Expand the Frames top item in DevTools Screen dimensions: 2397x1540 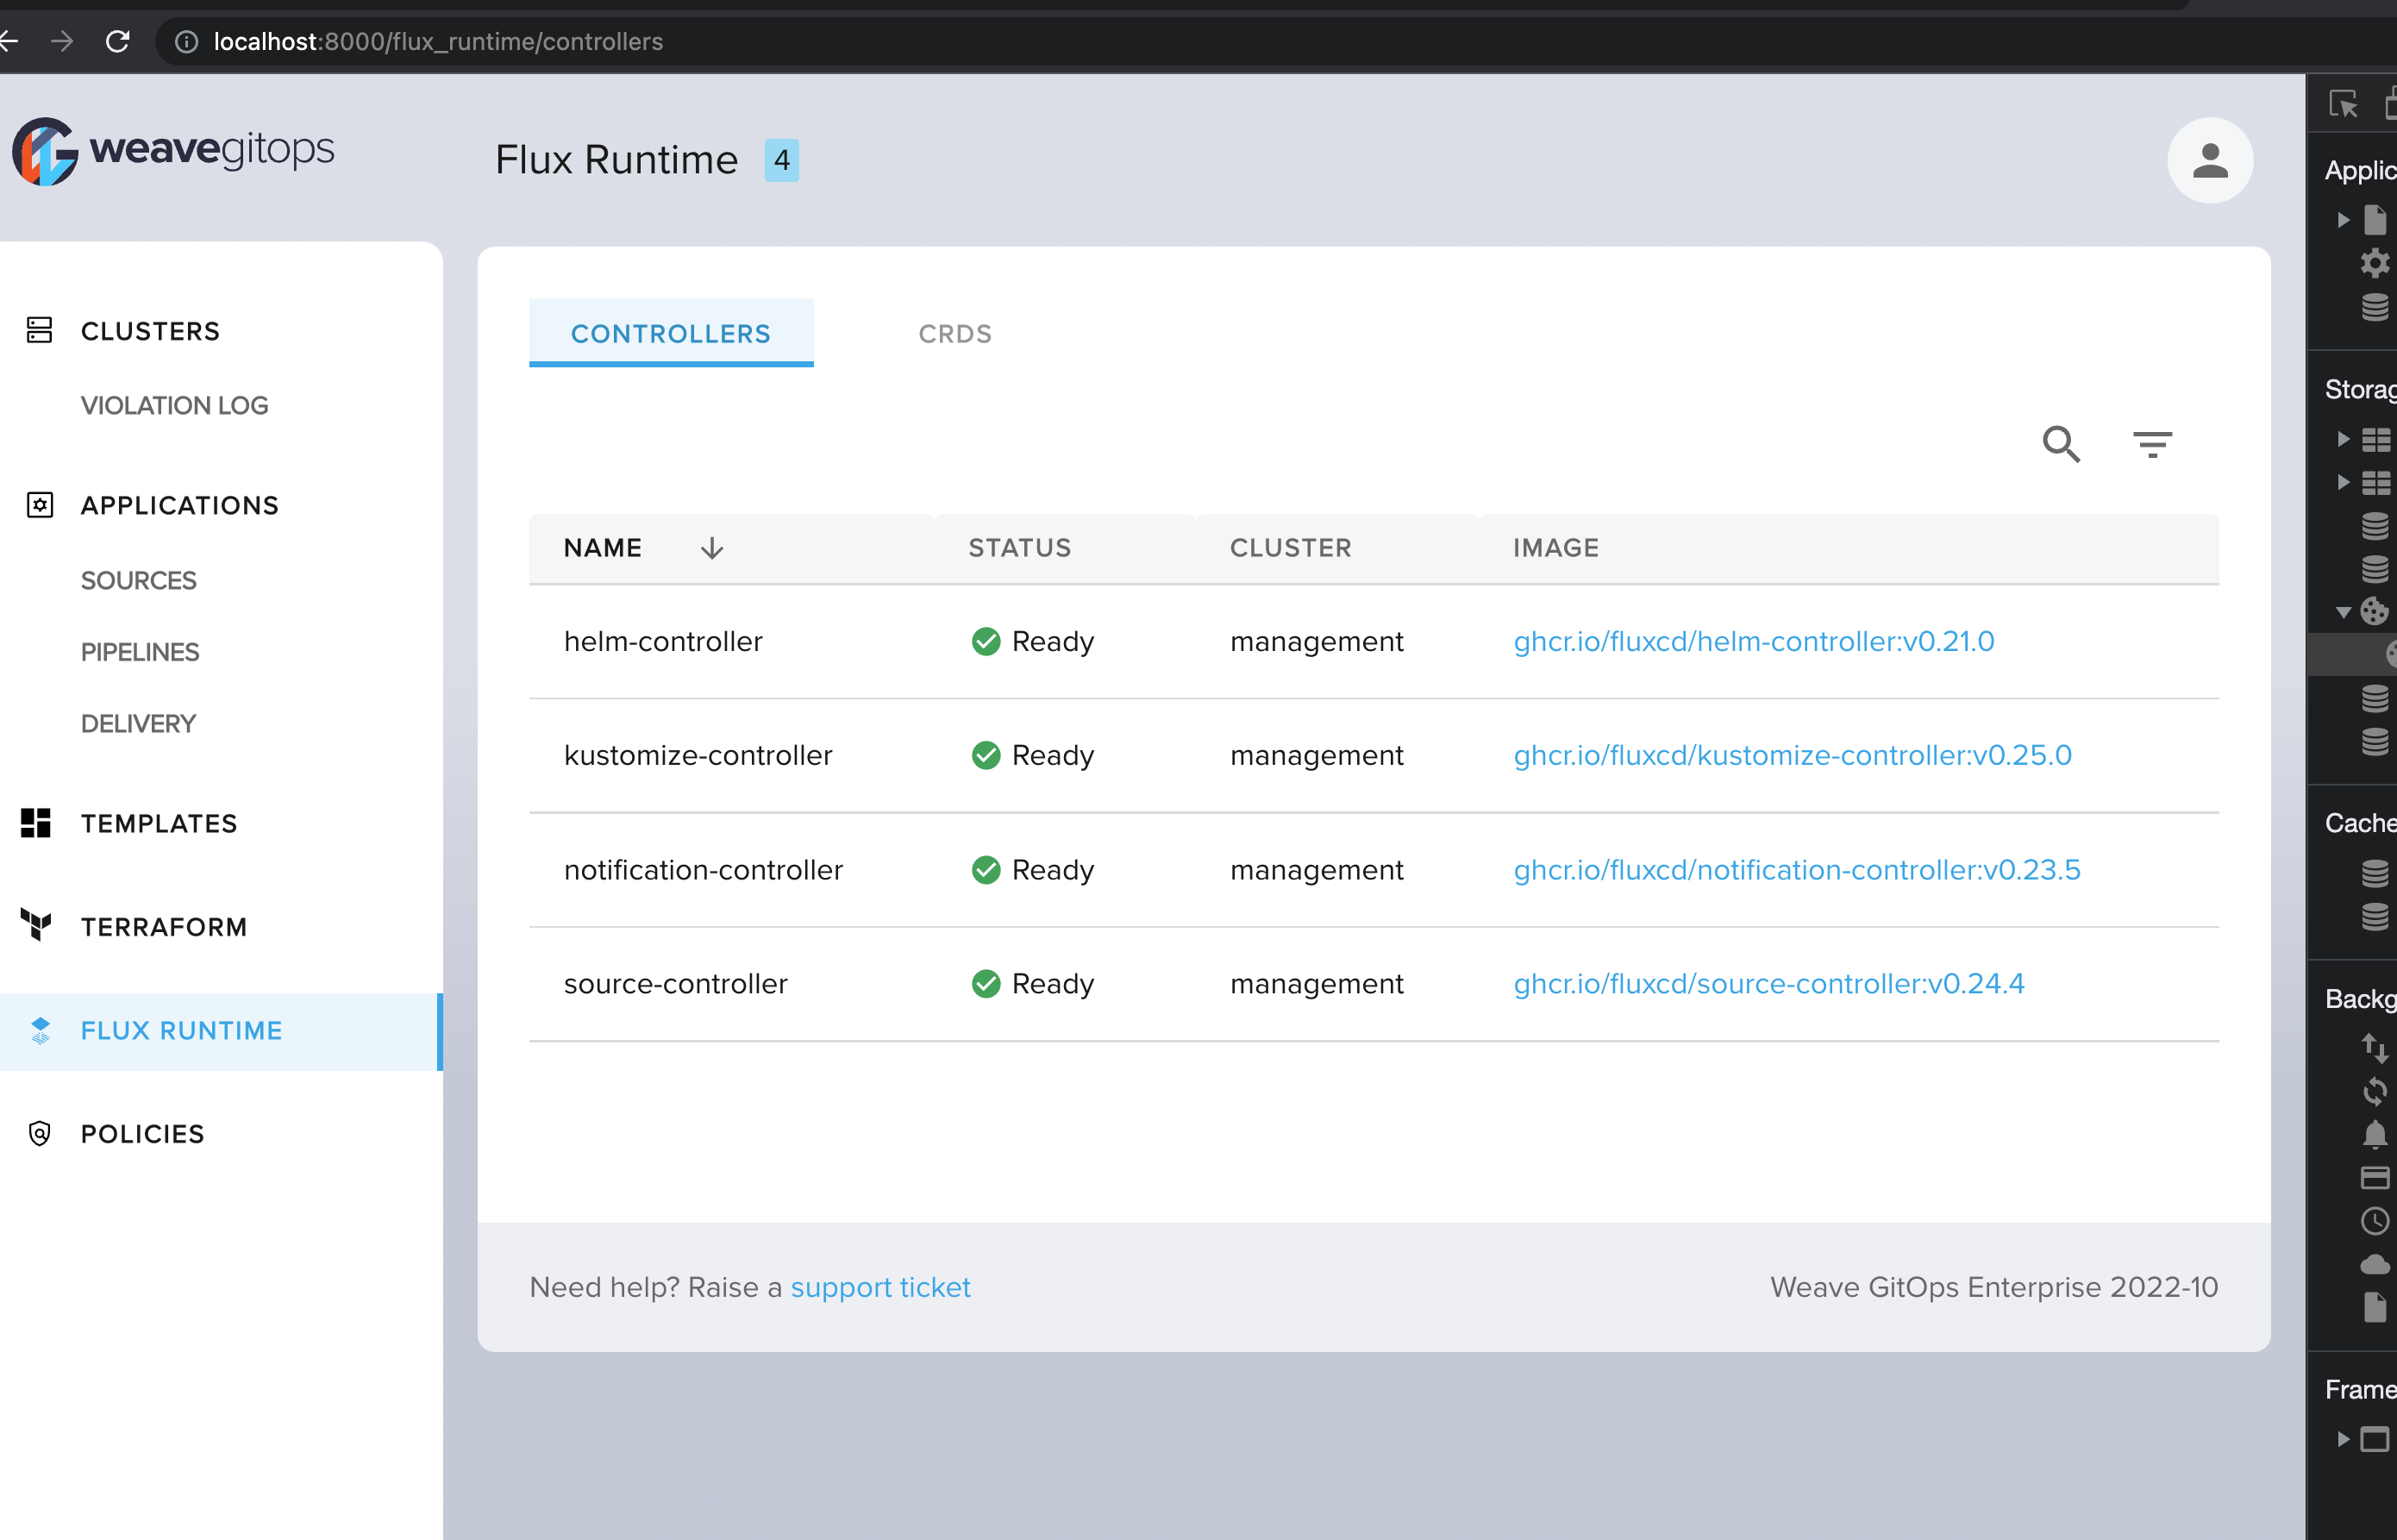coord(2343,1439)
